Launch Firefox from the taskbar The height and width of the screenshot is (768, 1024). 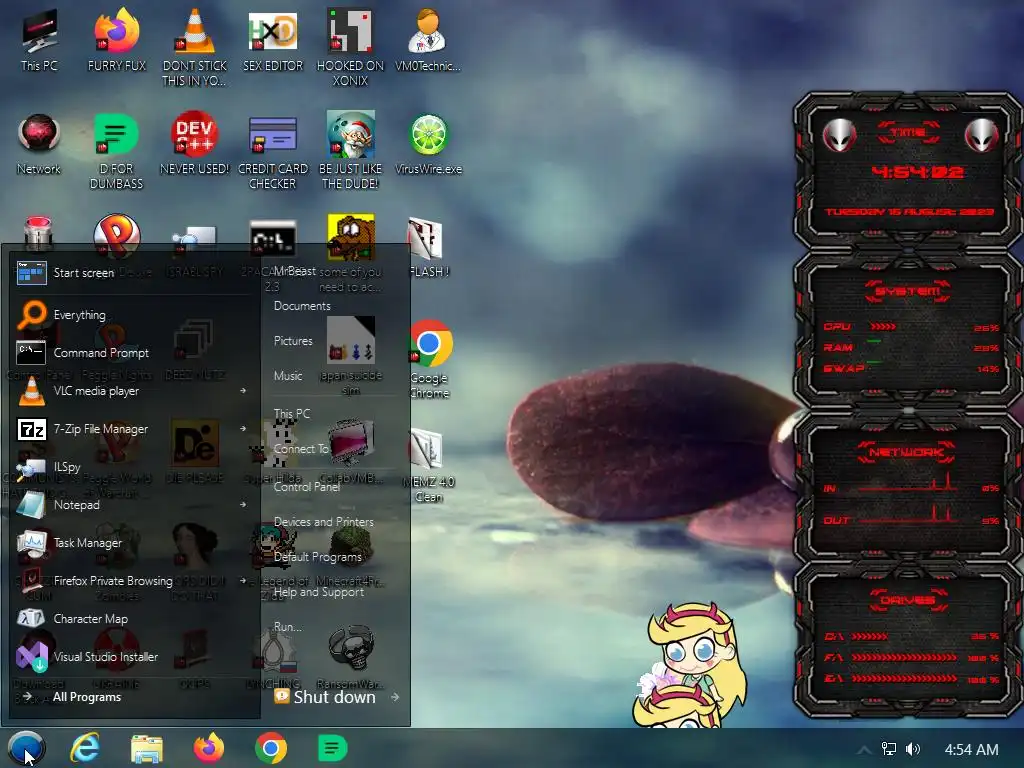pyautogui.click(x=208, y=748)
